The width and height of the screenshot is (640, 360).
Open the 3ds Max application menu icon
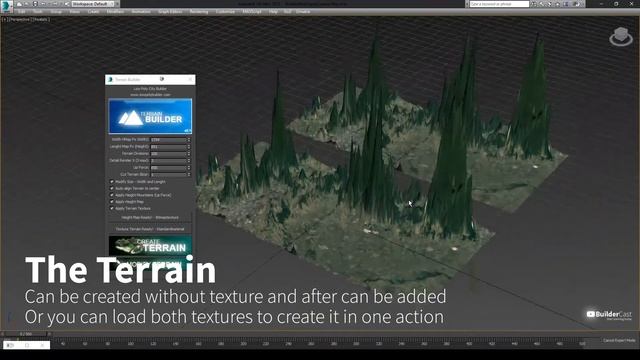coord(7,6)
